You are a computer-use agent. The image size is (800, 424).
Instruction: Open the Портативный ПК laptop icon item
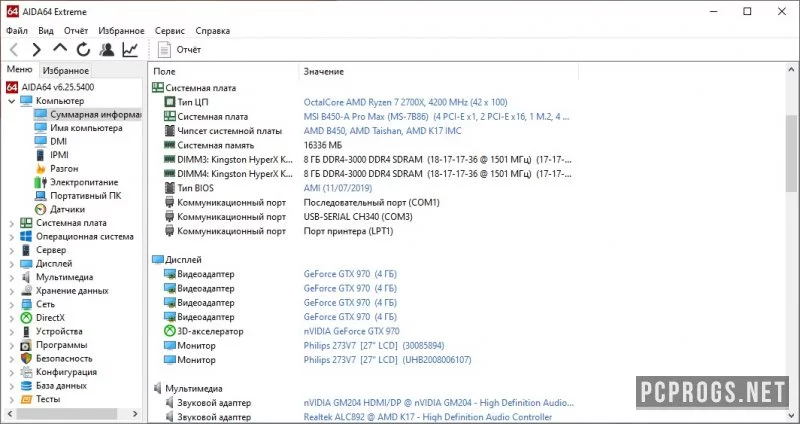40,196
